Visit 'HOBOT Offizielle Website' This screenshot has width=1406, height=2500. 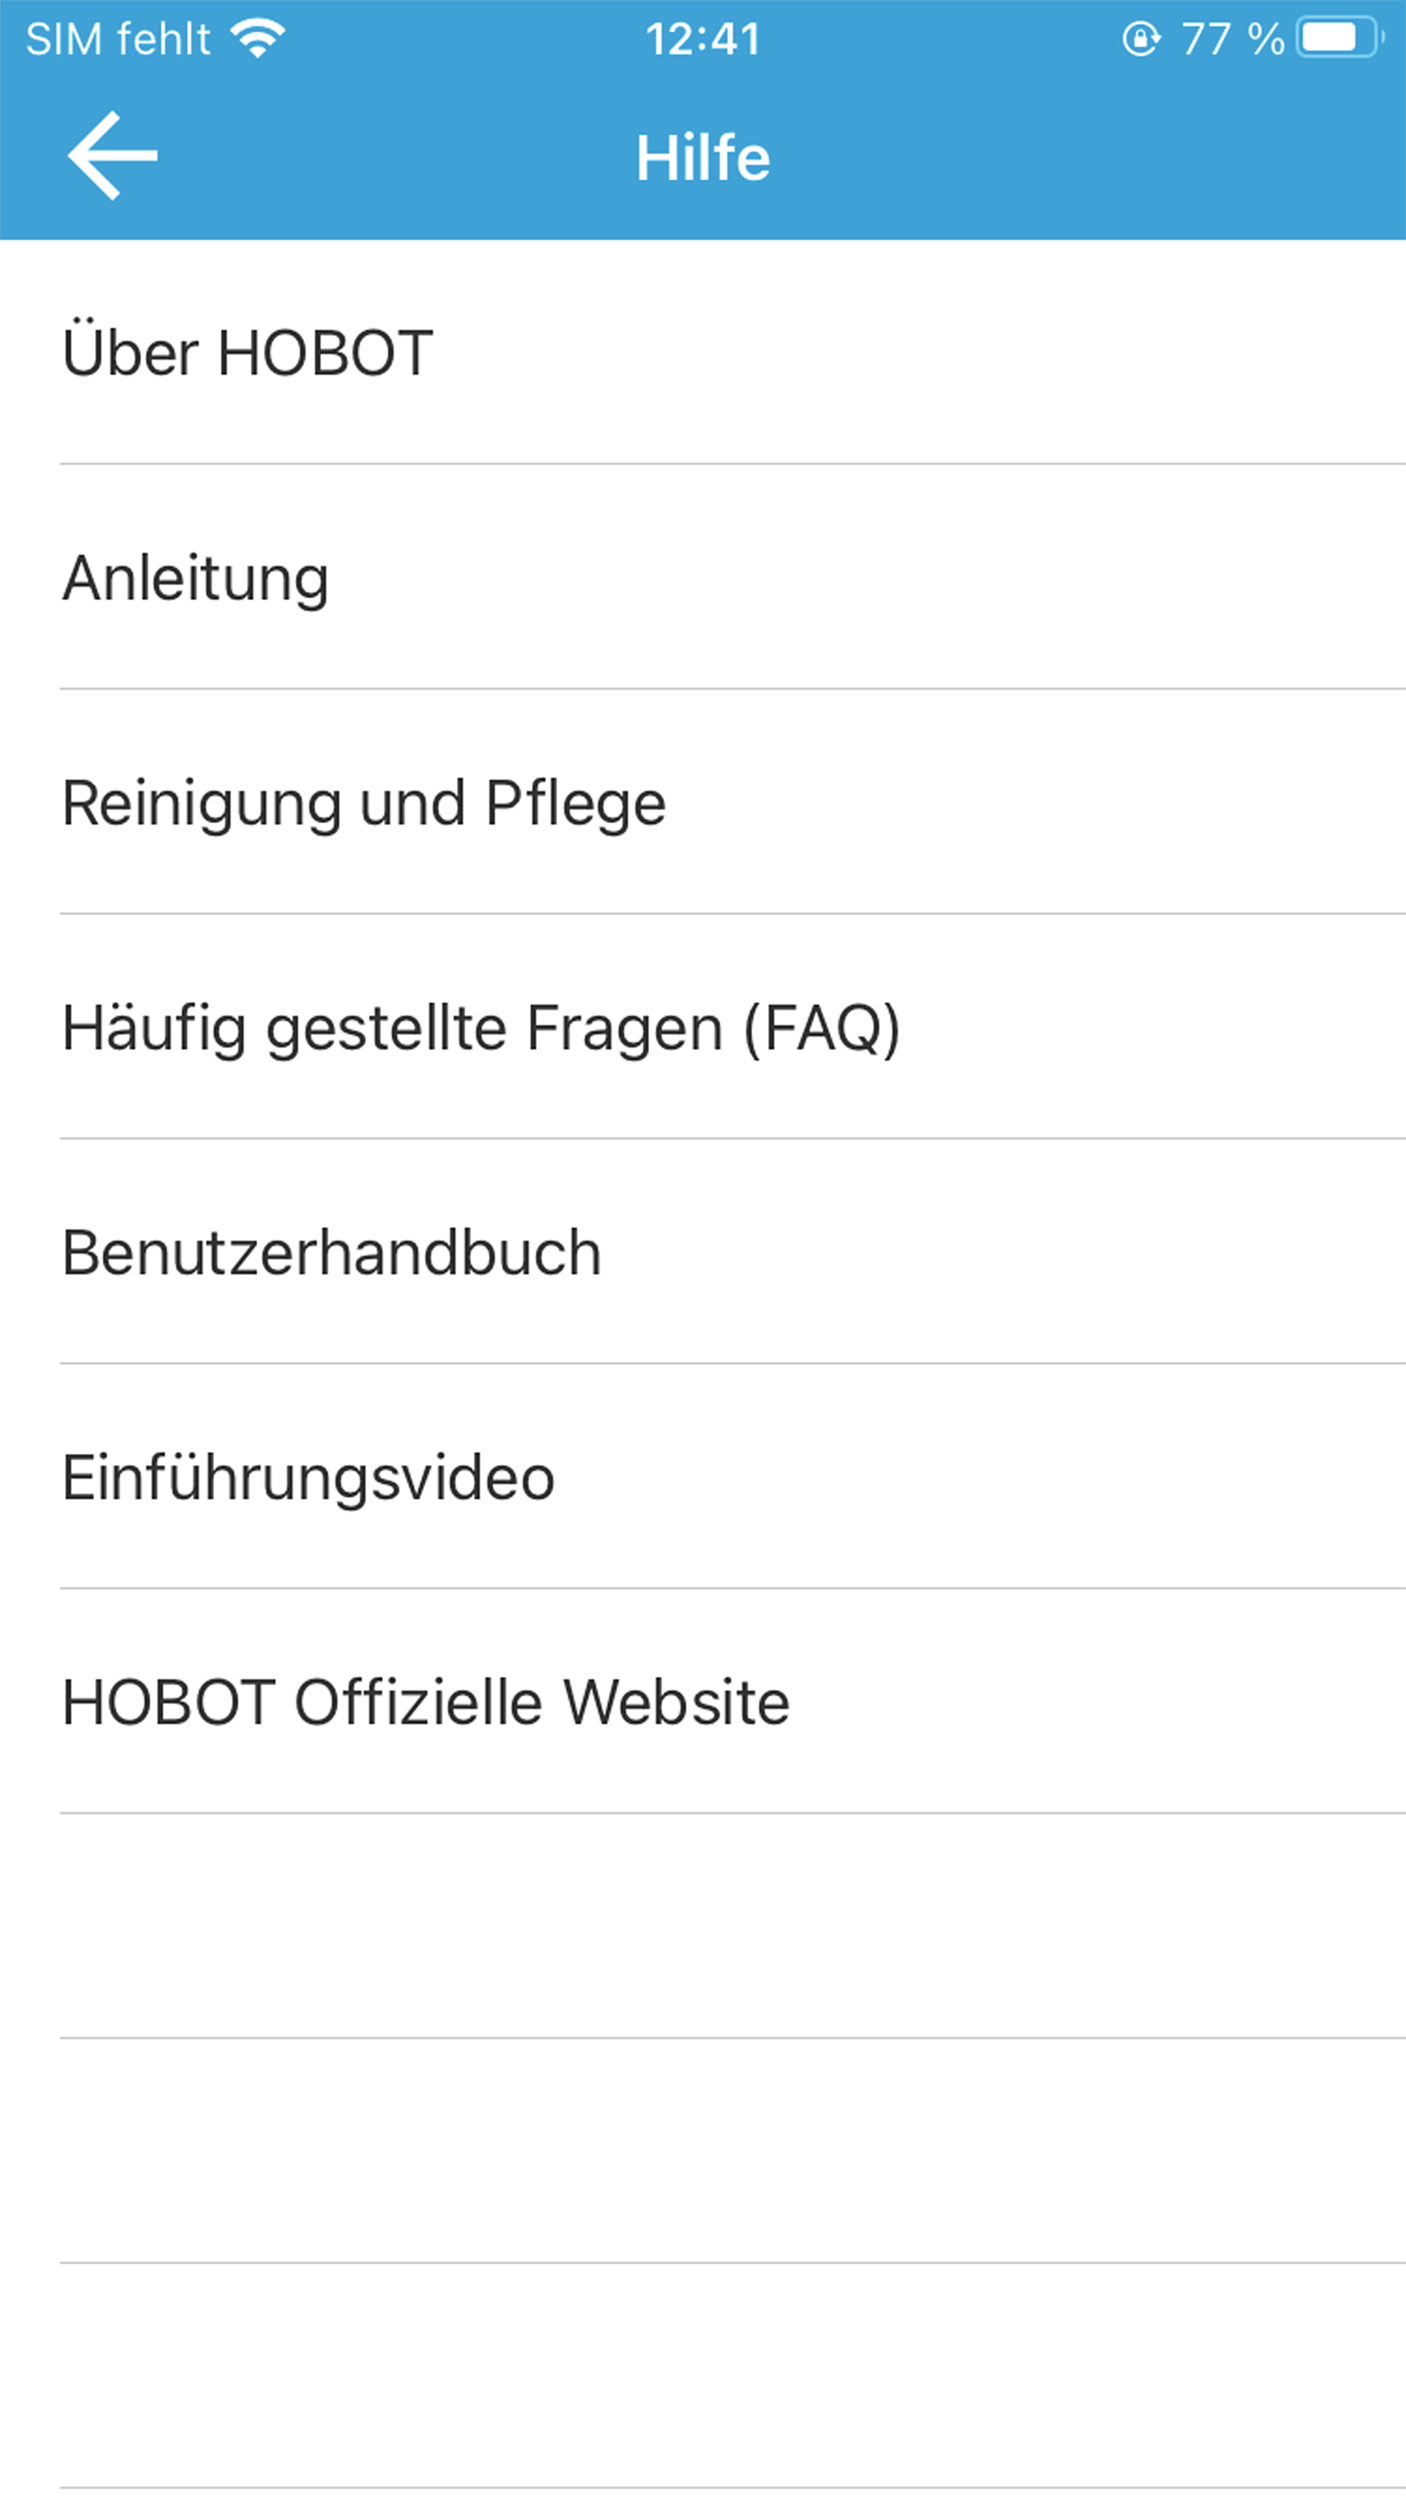point(426,1702)
